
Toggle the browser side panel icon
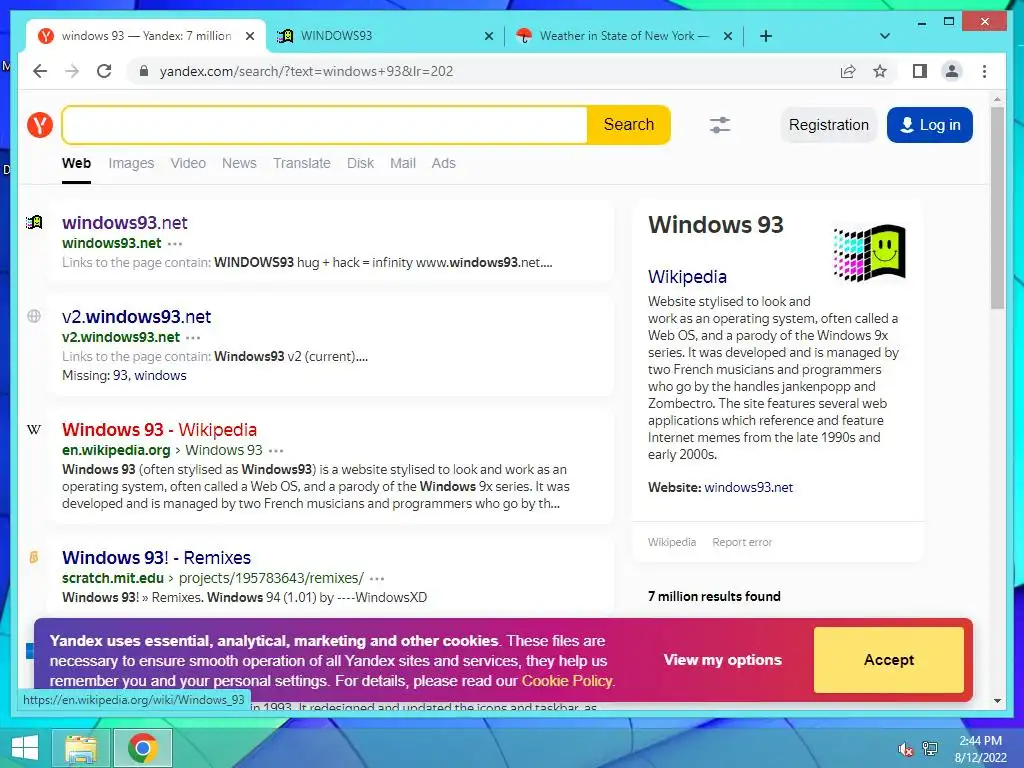(x=920, y=71)
